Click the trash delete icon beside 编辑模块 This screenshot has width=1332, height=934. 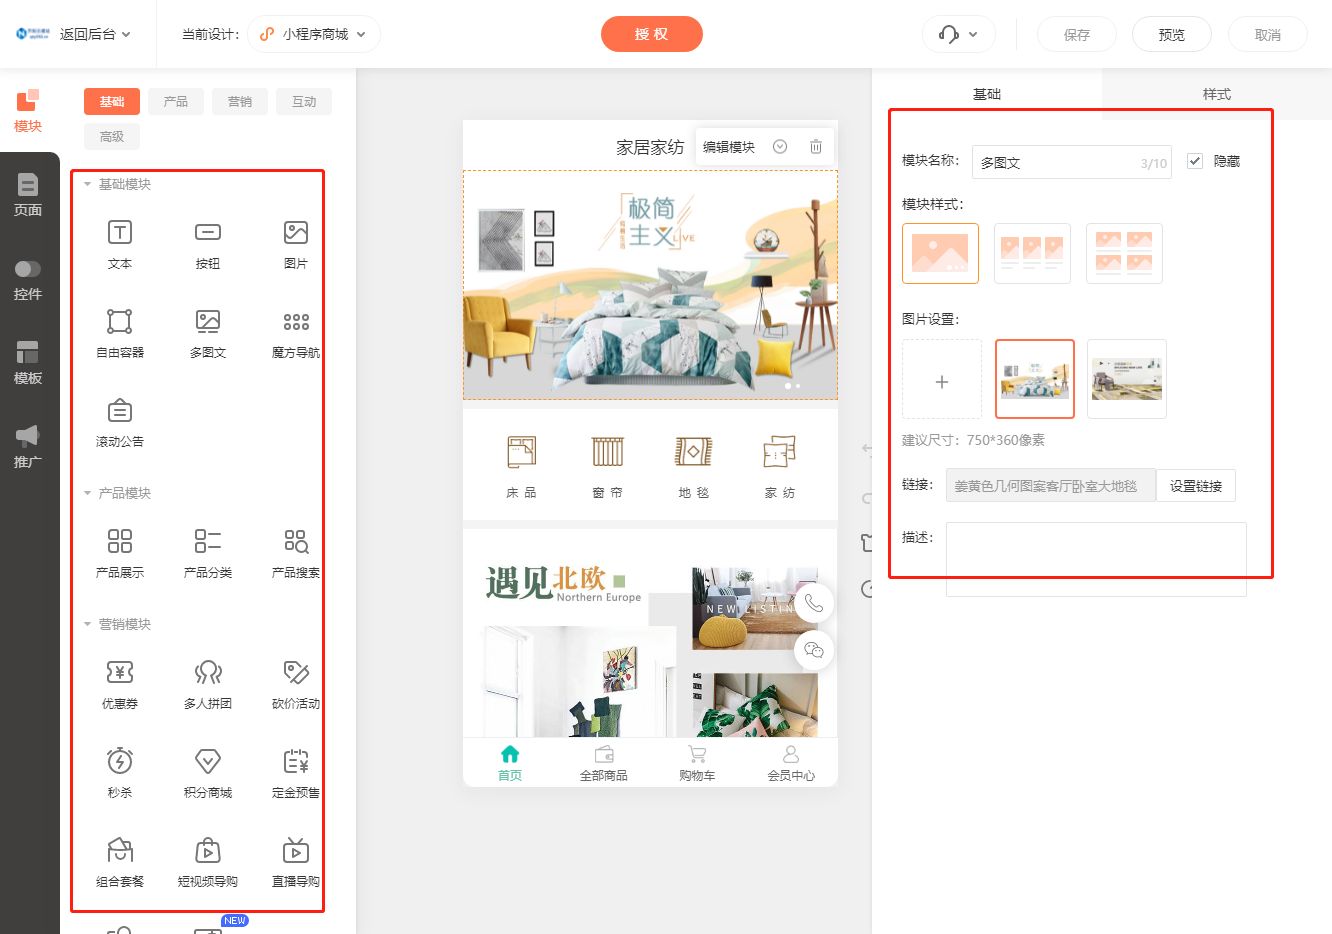pyautogui.click(x=815, y=146)
